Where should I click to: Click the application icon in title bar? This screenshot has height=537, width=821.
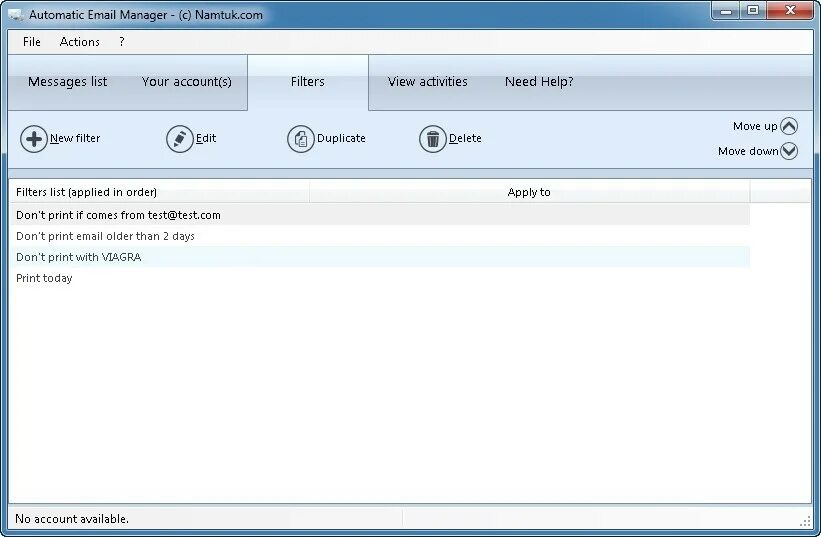tap(16, 15)
